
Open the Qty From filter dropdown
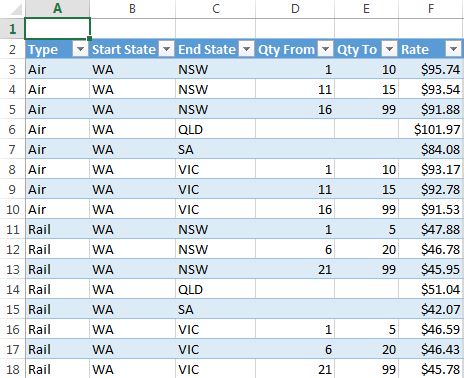325,49
